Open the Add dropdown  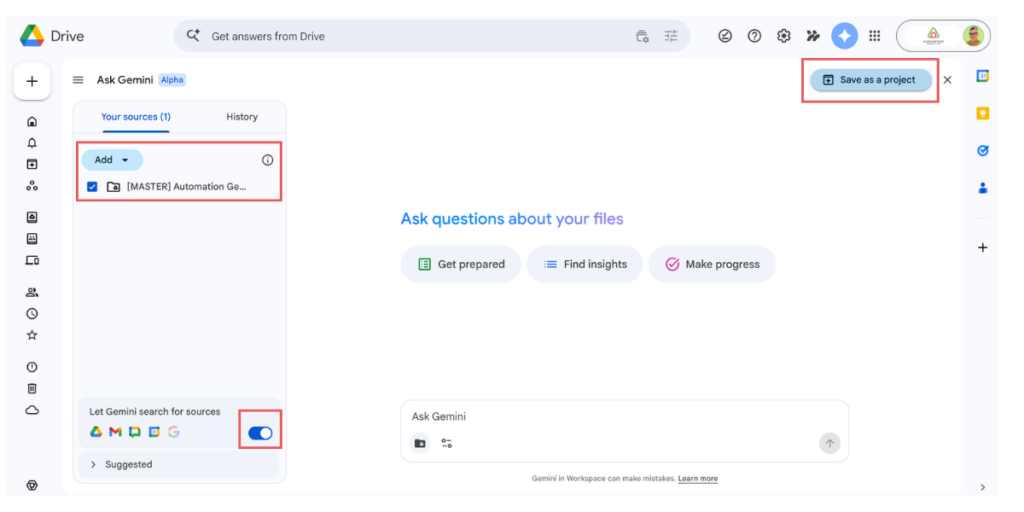[x=112, y=160]
